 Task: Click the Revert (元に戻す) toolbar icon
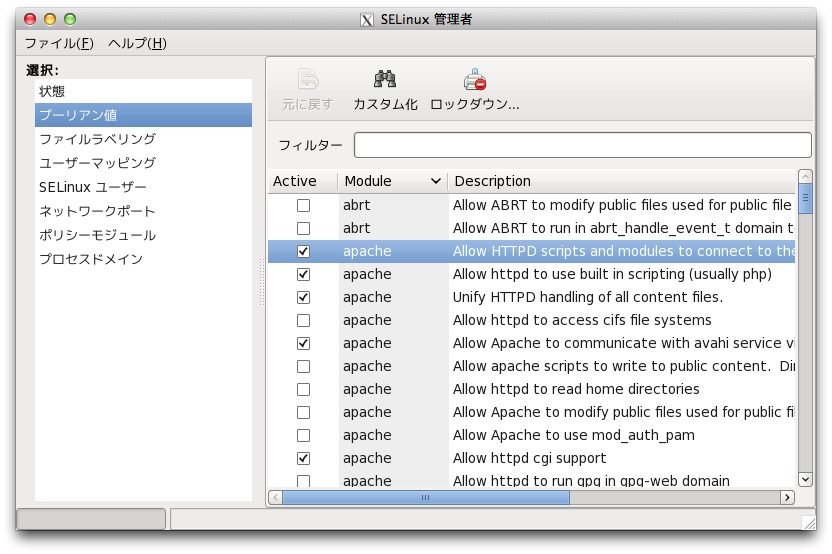point(308,80)
